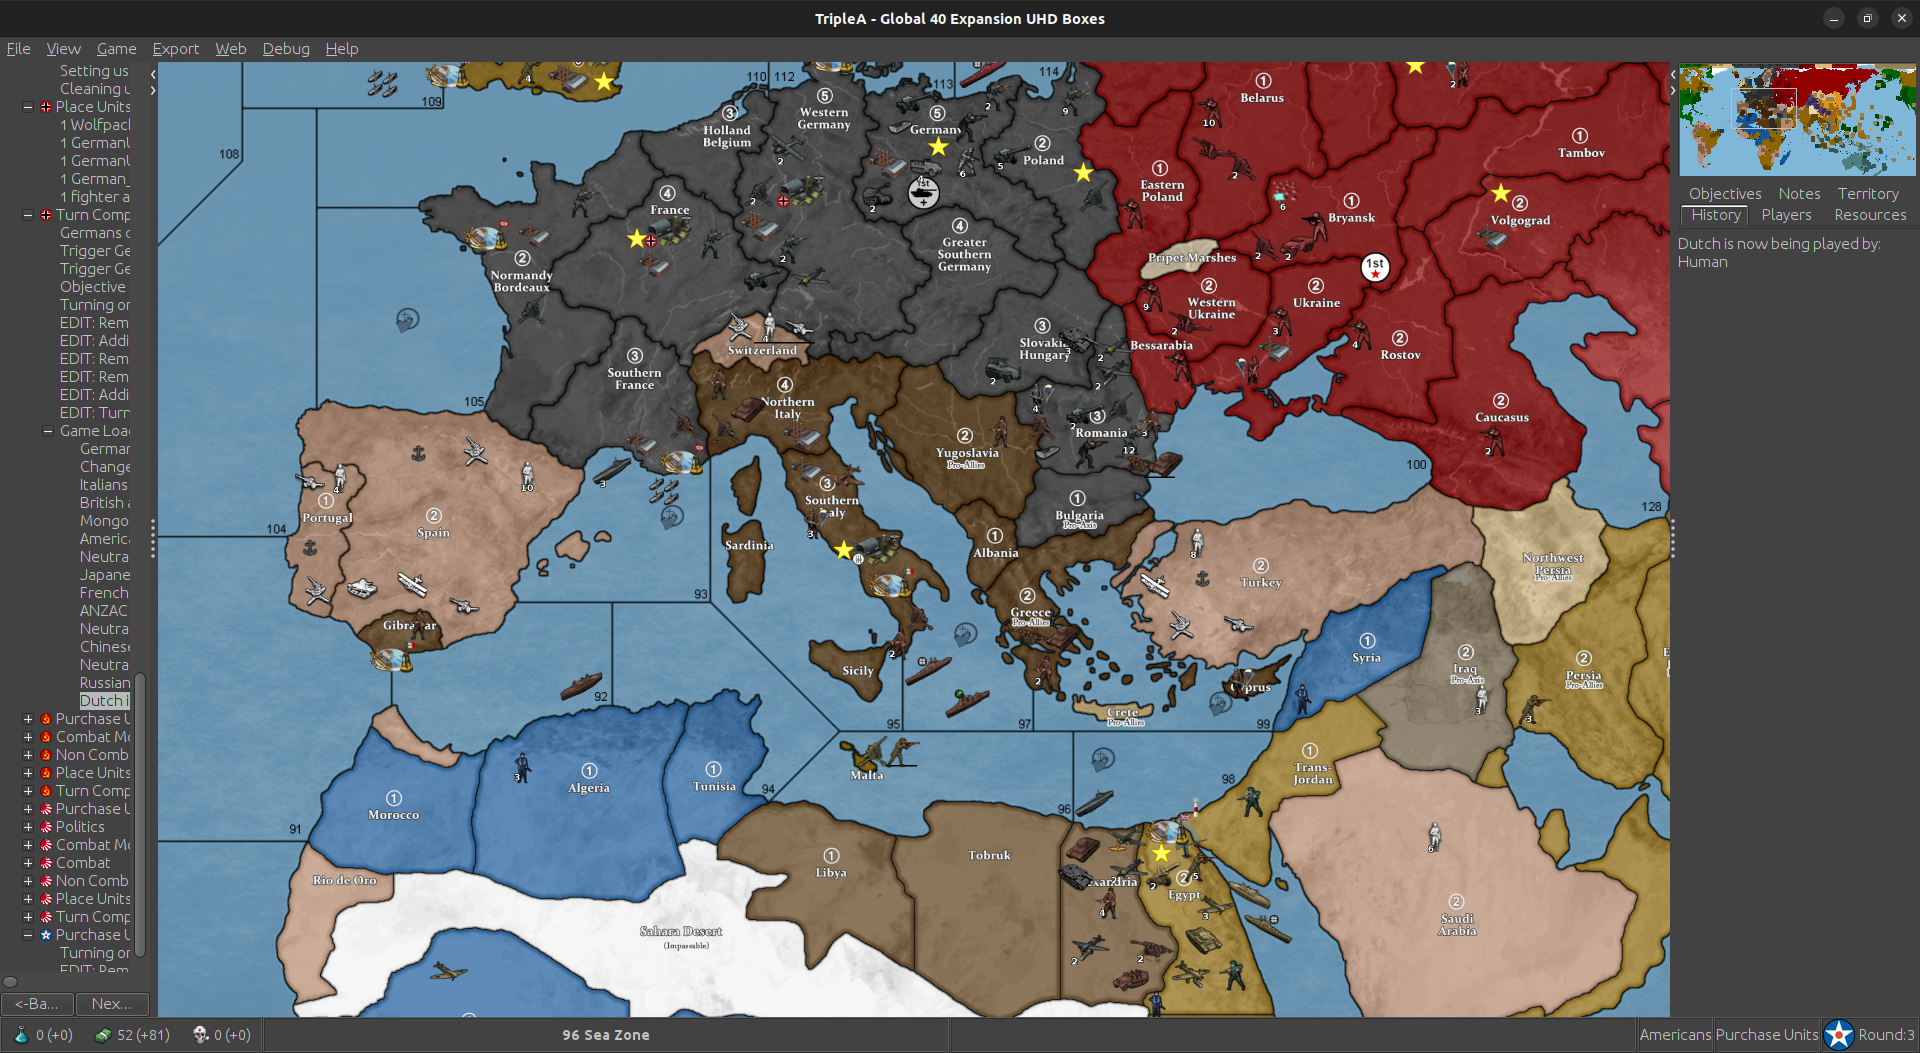Select the highlighted 'Dutch i' history entry

click(x=104, y=701)
